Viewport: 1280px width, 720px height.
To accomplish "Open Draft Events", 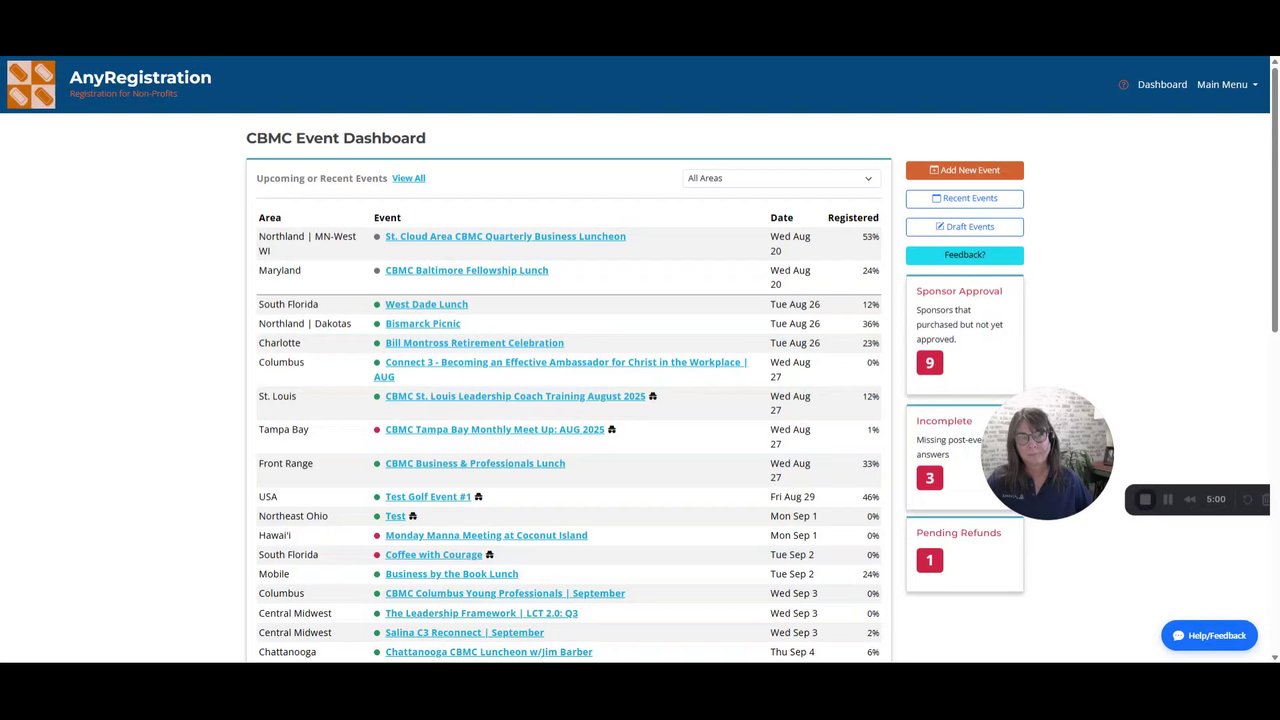I will pyautogui.click(x=964, y=227).
